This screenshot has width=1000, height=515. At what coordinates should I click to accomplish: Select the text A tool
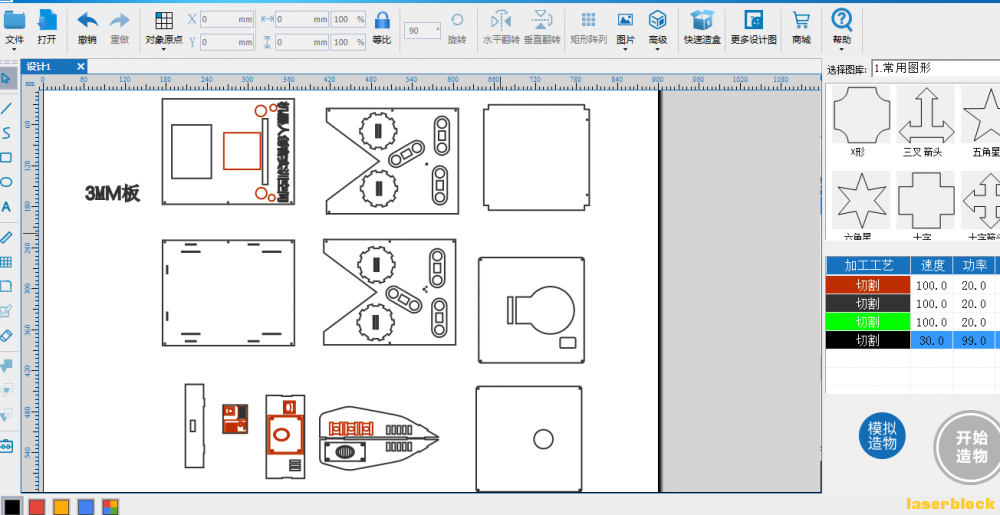[x=6, y=208]
